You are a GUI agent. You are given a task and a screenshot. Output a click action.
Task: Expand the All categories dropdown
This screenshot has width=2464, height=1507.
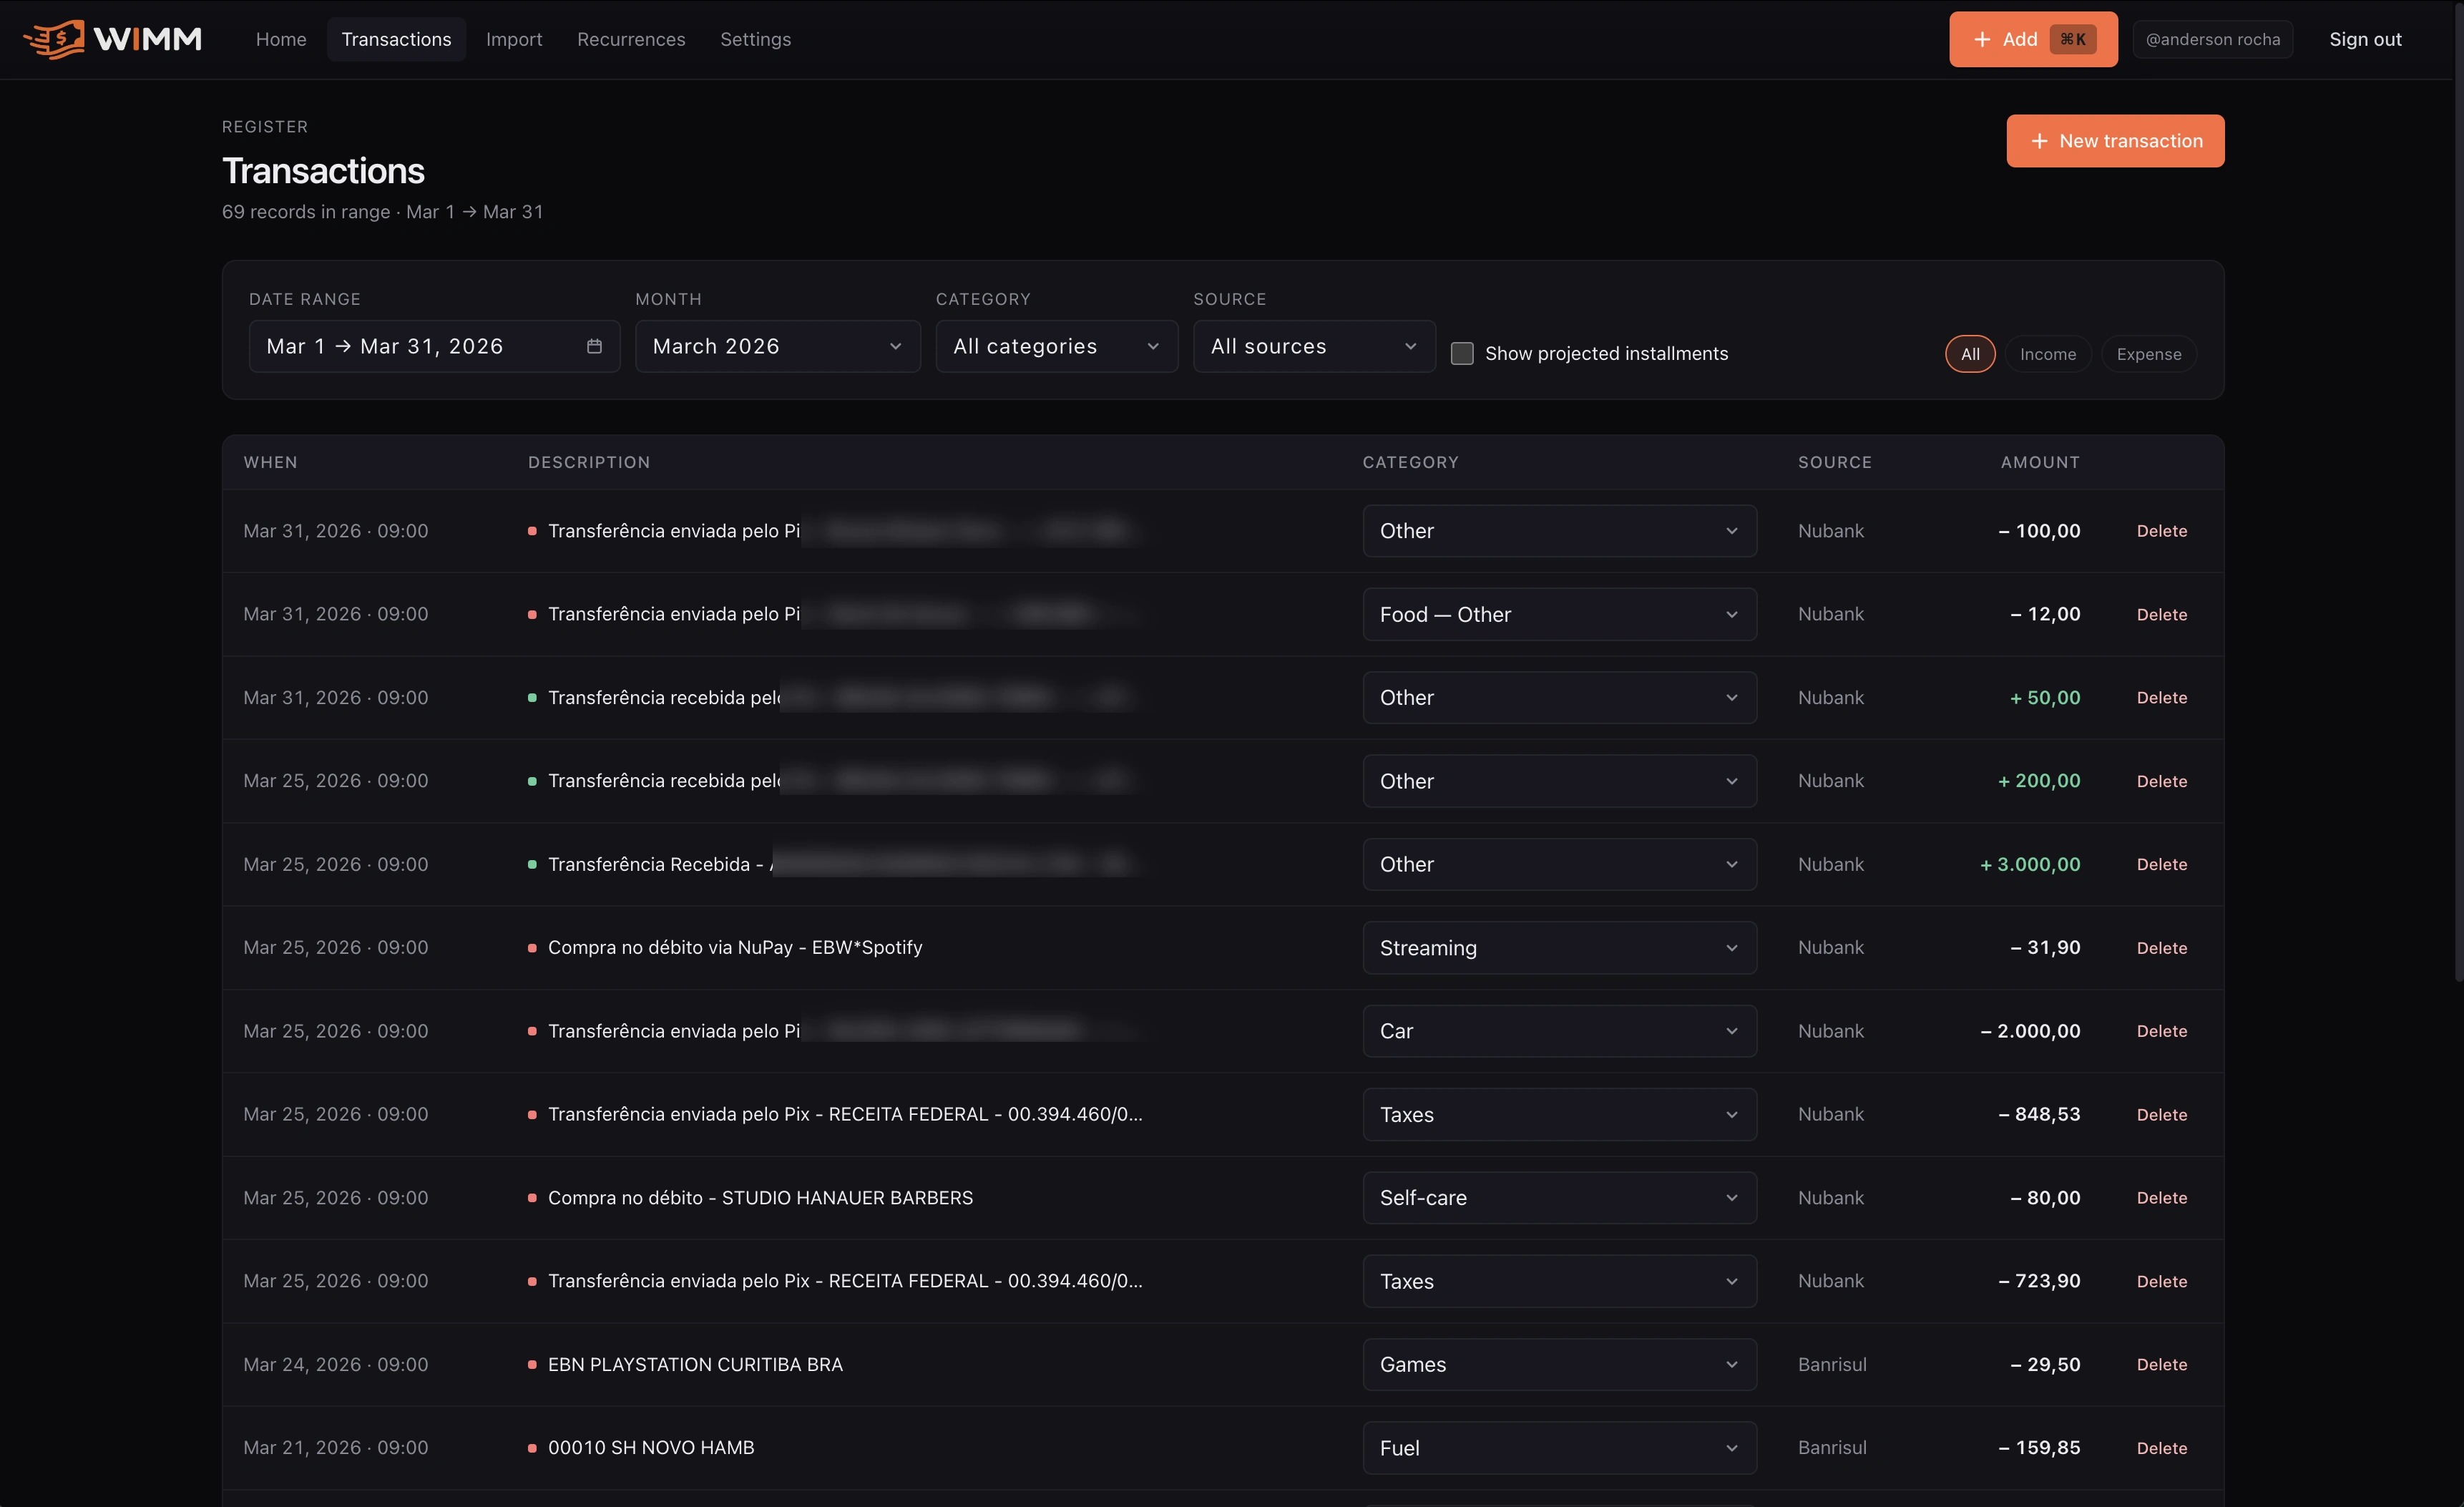1056,346
